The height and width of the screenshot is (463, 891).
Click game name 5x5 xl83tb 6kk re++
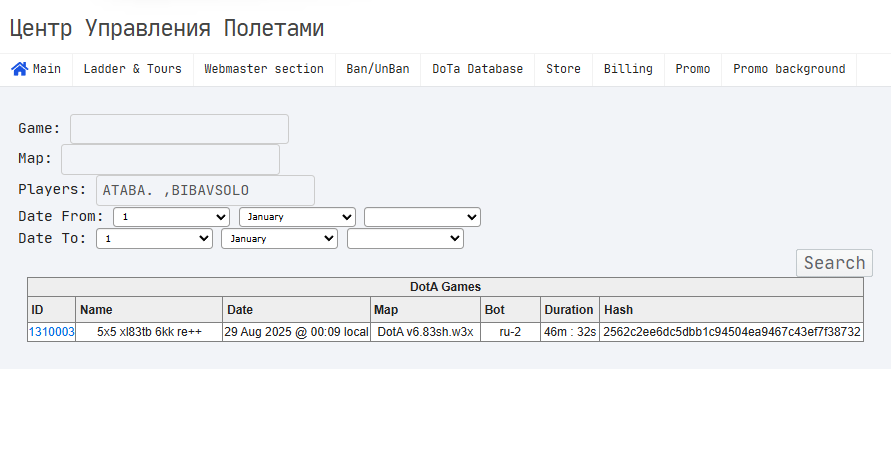click(x=149, y=332)
